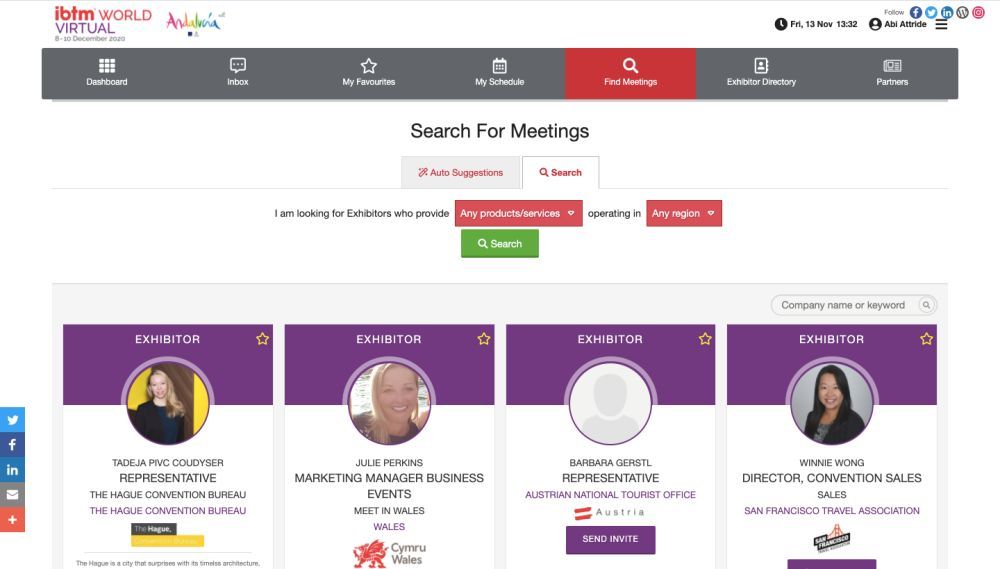Click the name JULIE PERKINS
The width and height of the screenshot is (1000, 569).
[x=389, y=462]
